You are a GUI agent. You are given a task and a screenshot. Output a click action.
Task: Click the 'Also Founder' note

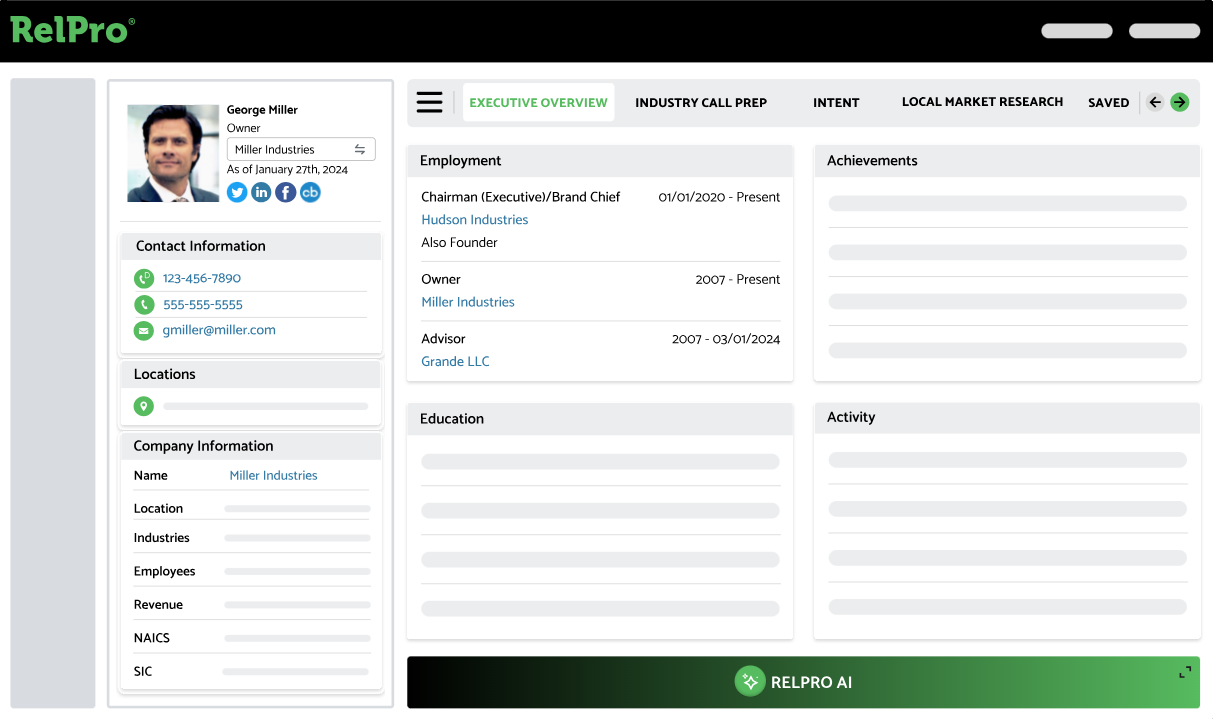459,243
